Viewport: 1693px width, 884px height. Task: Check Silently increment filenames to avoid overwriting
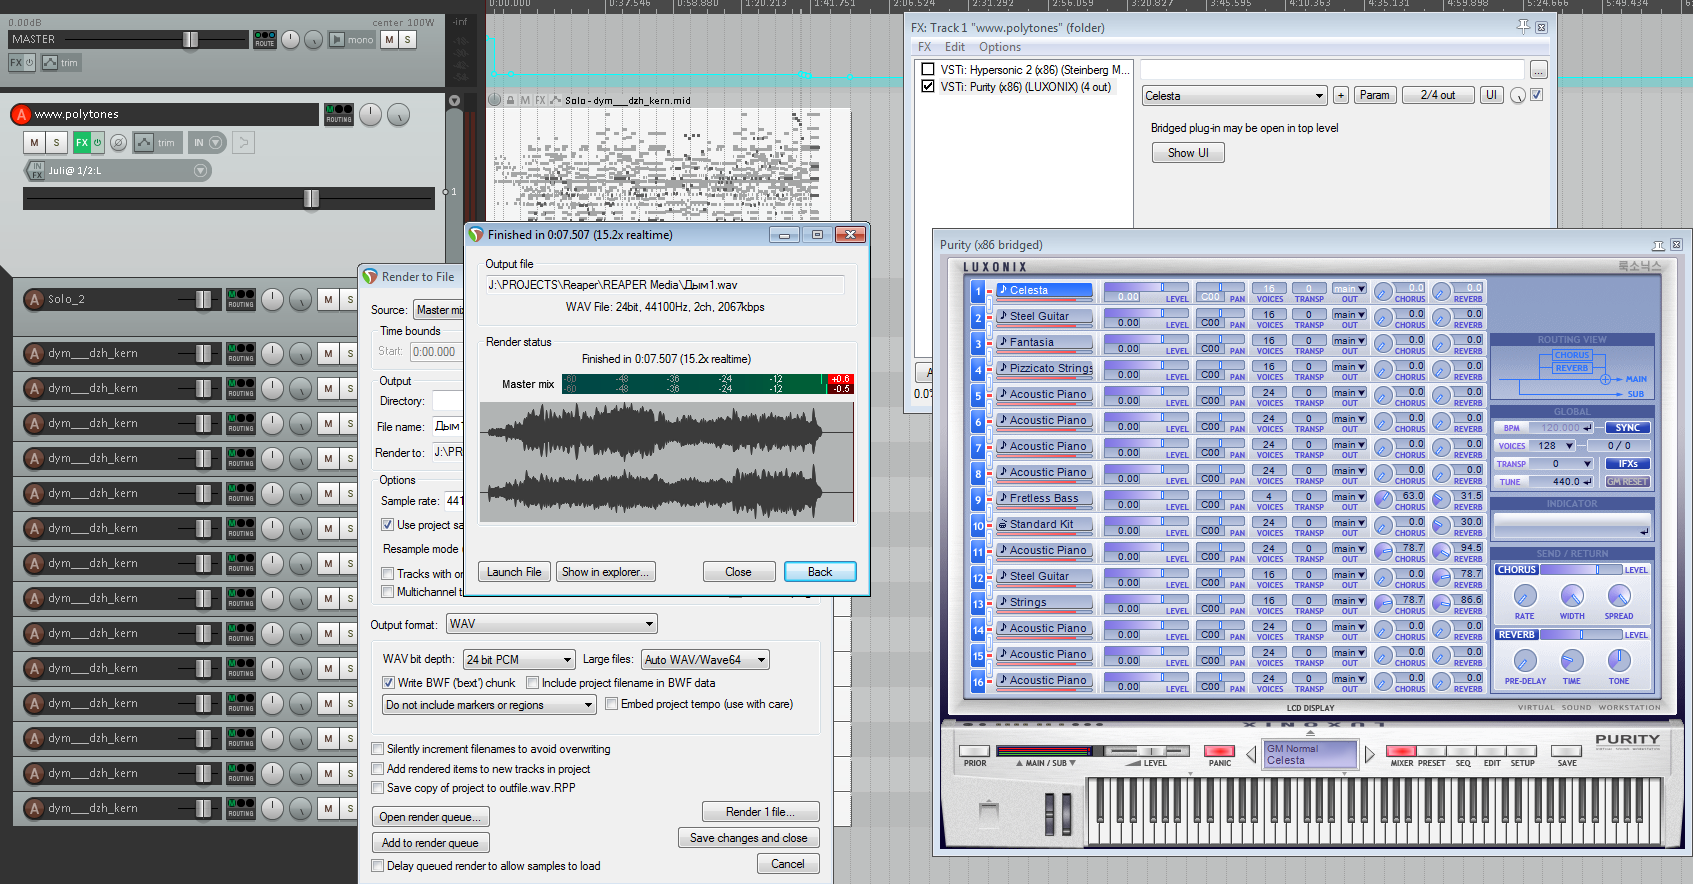378,749
